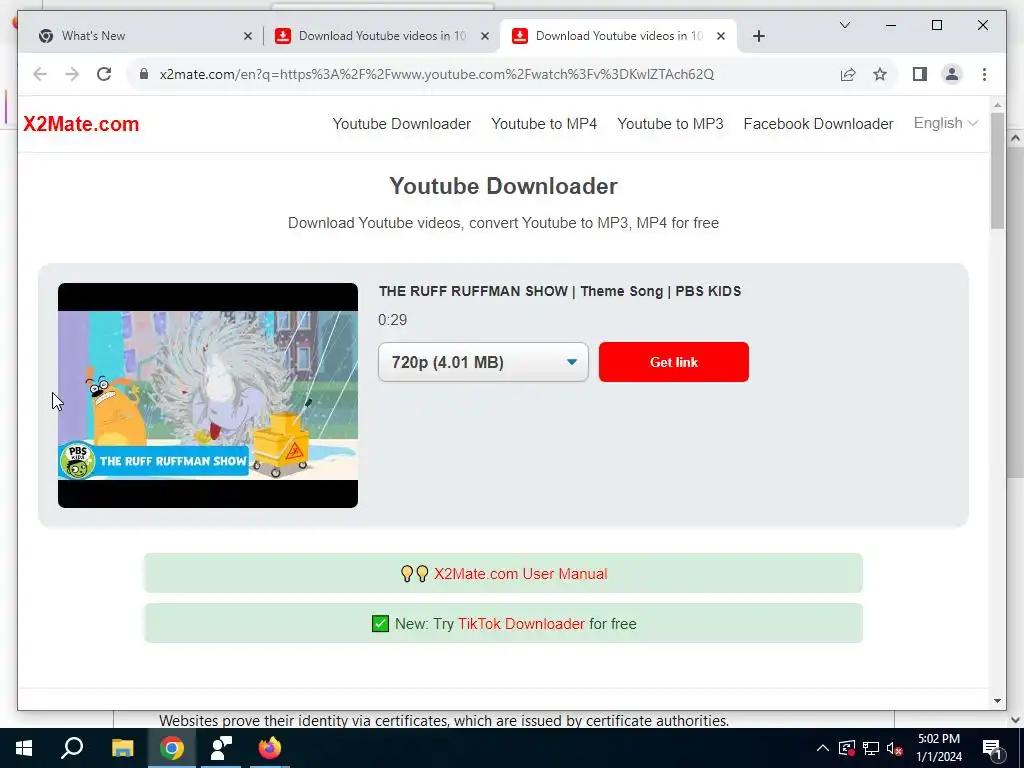Image resolution: width=1024 pixels, height=768 pixels.
Task: Open File Explorer from taskbar
Action: coord(122,748)
